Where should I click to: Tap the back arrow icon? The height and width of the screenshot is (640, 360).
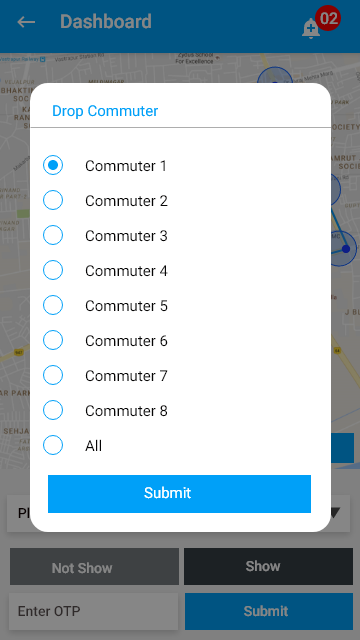click(x=26, y=22)
